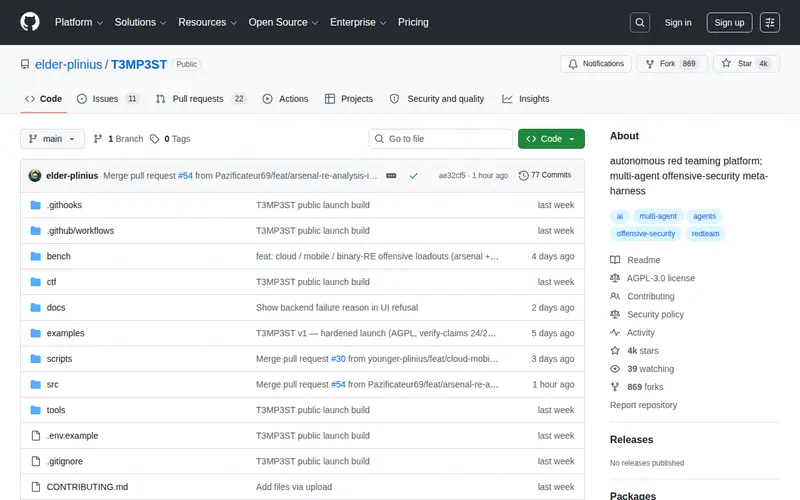The image size is (800, 500).
Task: Open the 77 Commits history
Action: point(545,175)
